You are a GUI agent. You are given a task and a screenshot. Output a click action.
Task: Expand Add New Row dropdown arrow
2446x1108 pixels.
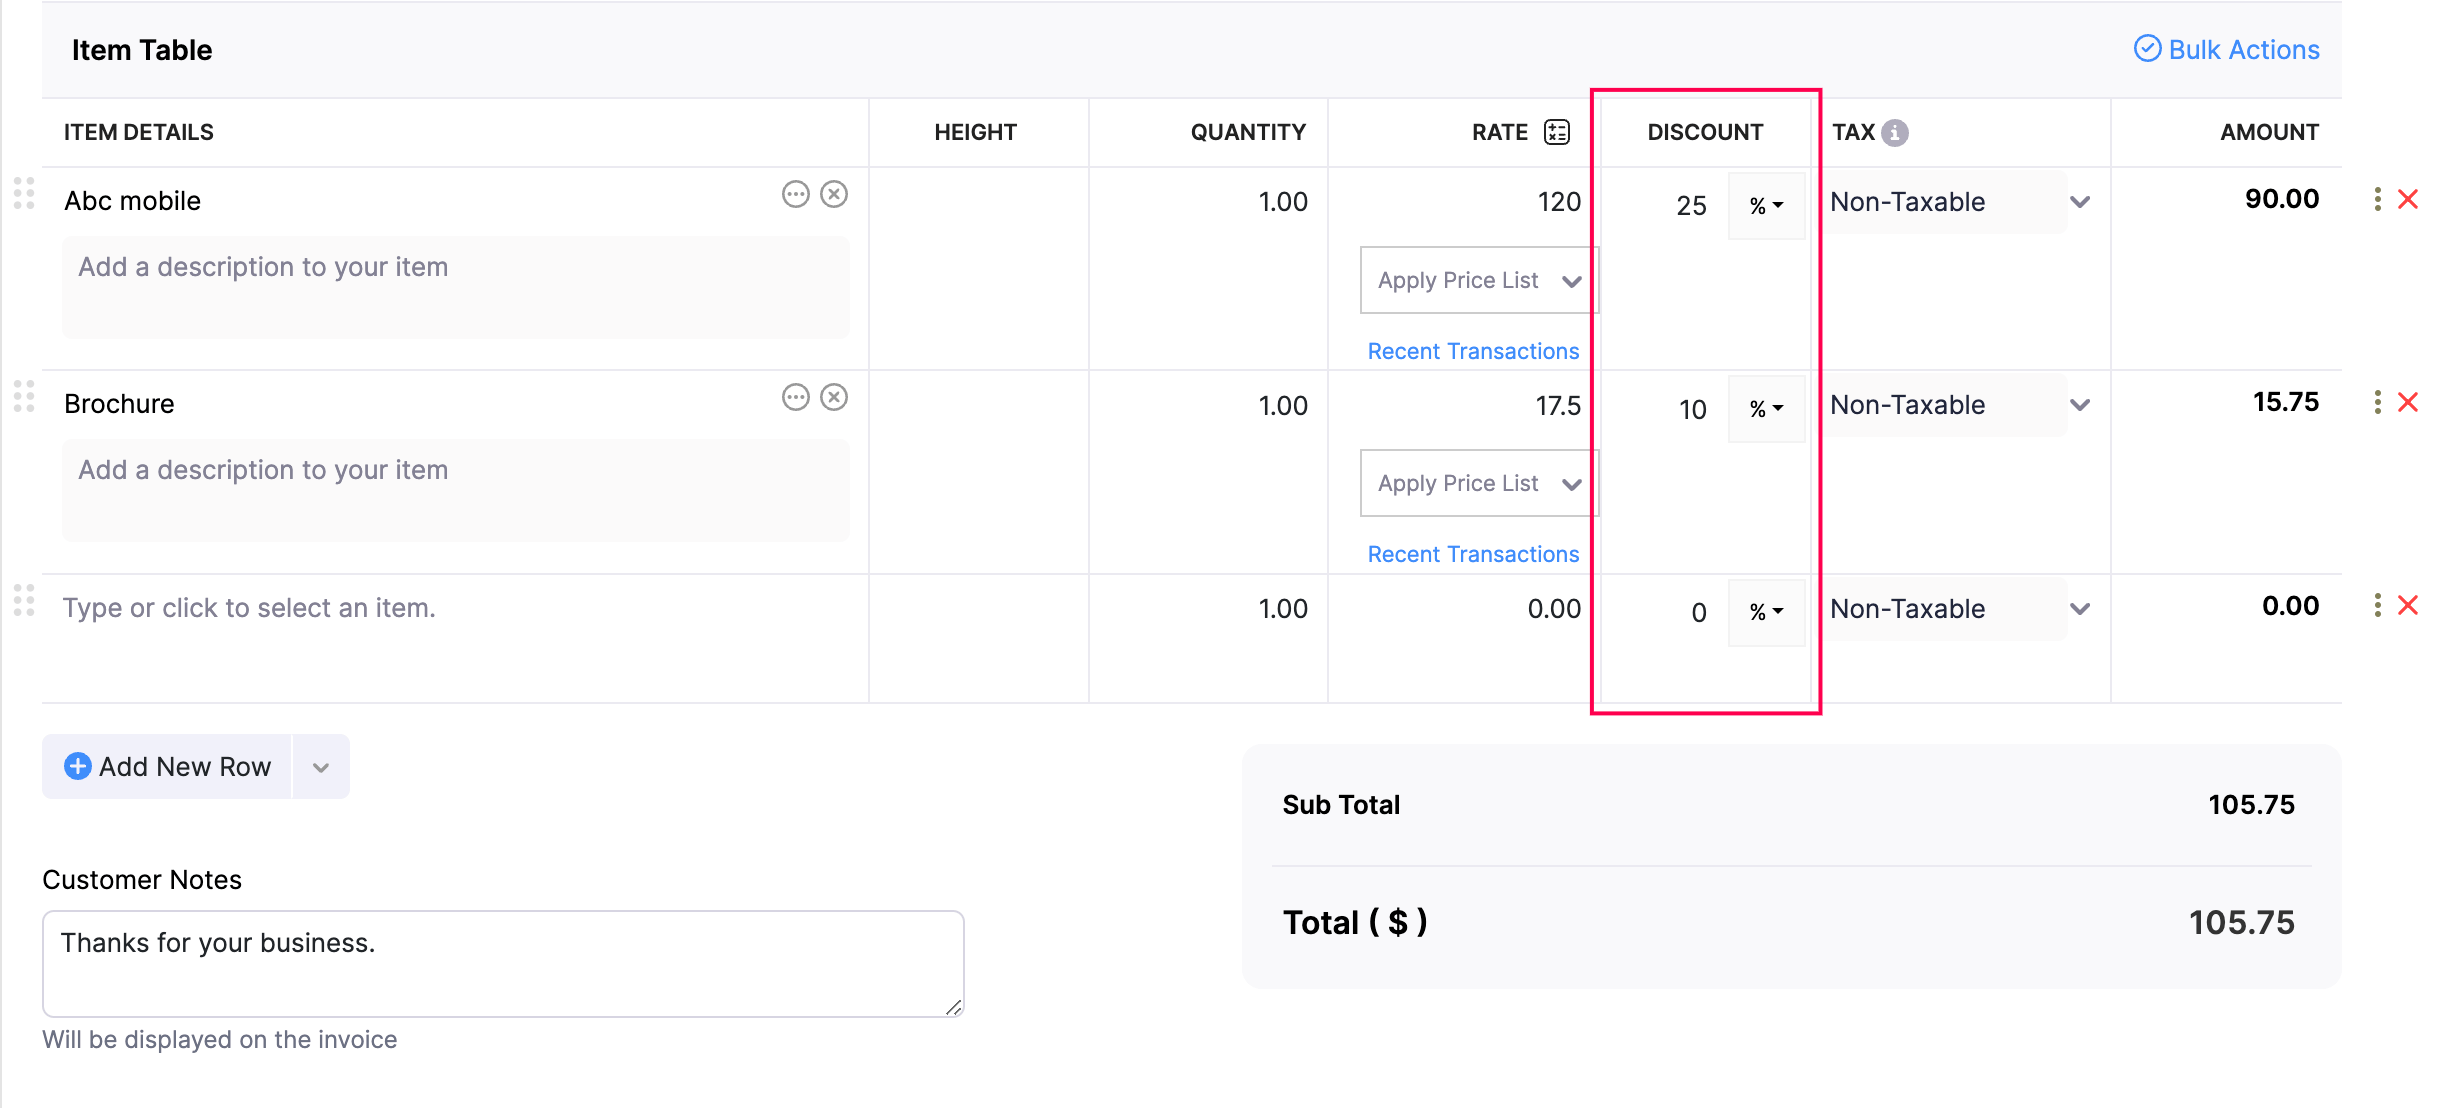tap(321, 767)
